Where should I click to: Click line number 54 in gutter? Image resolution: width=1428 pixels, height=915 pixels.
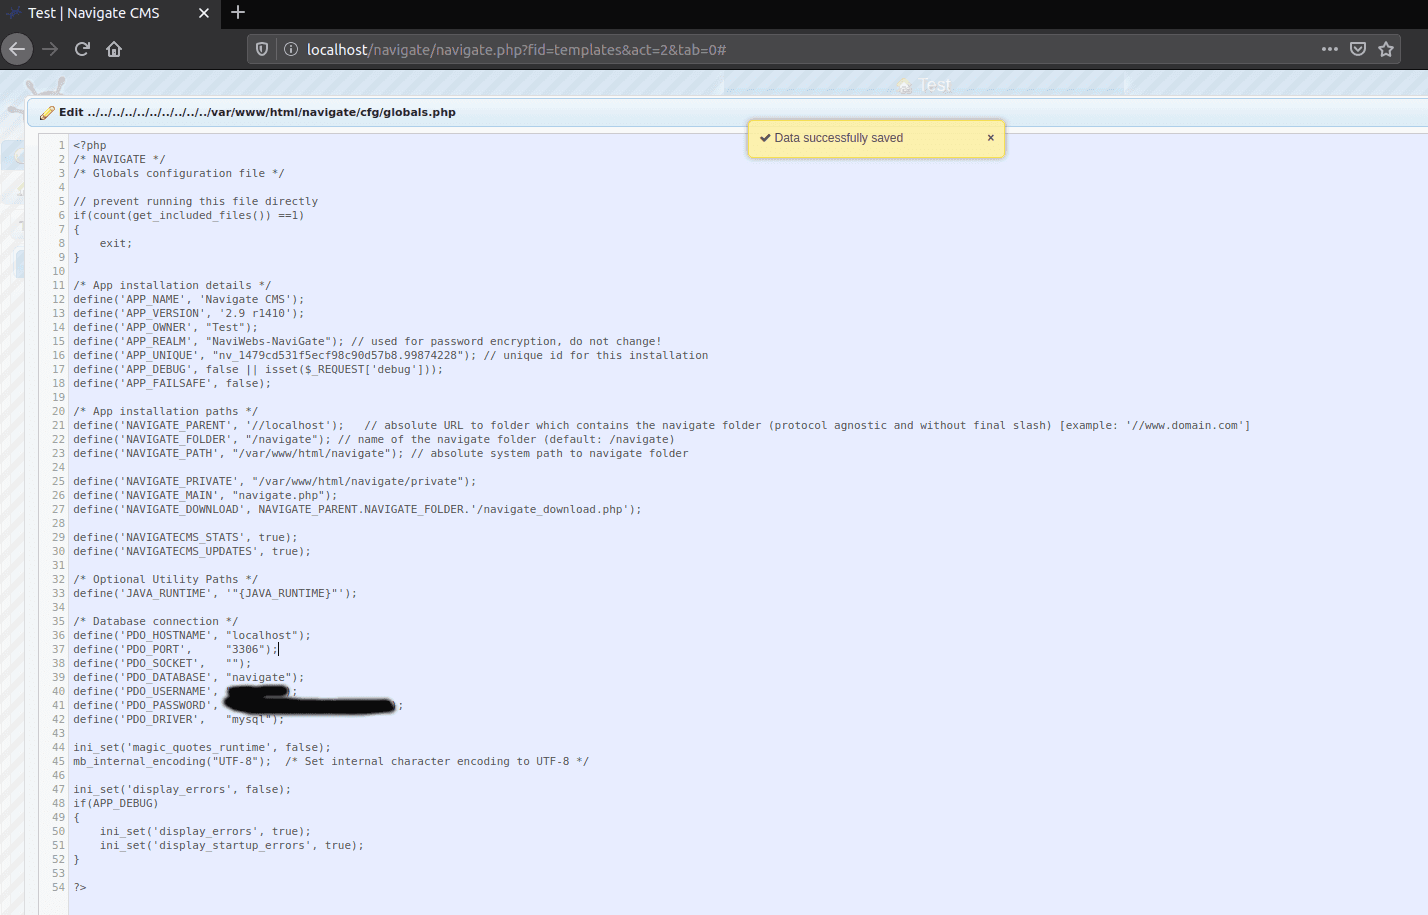pyautogui.click(x=58, y=887)
